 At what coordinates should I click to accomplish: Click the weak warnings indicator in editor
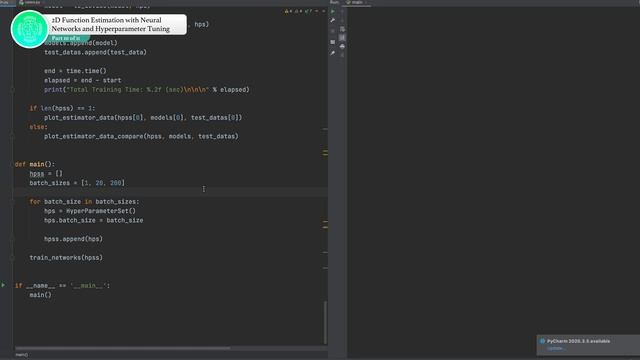tap(298, 11)
